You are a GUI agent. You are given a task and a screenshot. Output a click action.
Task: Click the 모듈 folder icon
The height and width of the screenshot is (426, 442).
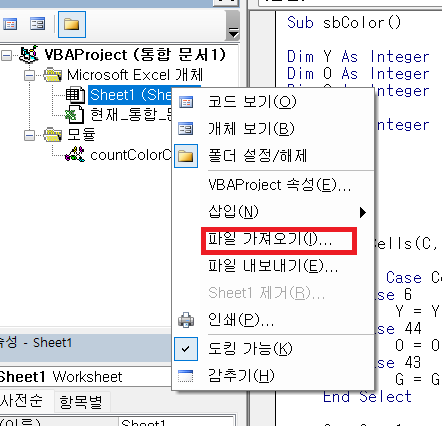pyautogui.click(x=53, y=135)
